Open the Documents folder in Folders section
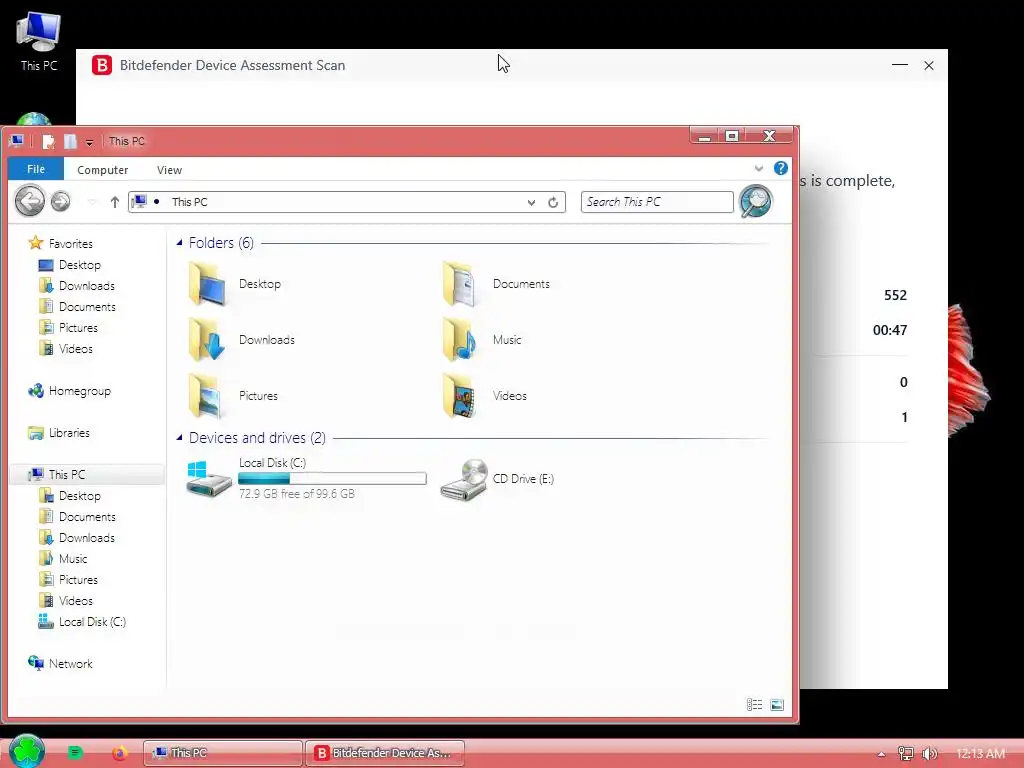The height and width of the screenshot is (768, 1024). click(496, 284)
